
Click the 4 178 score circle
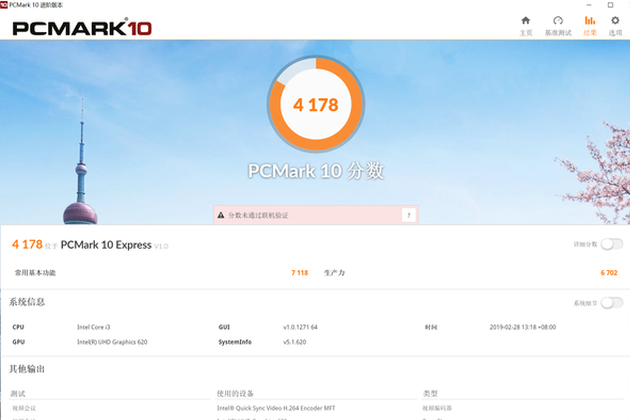click(316, 104)
